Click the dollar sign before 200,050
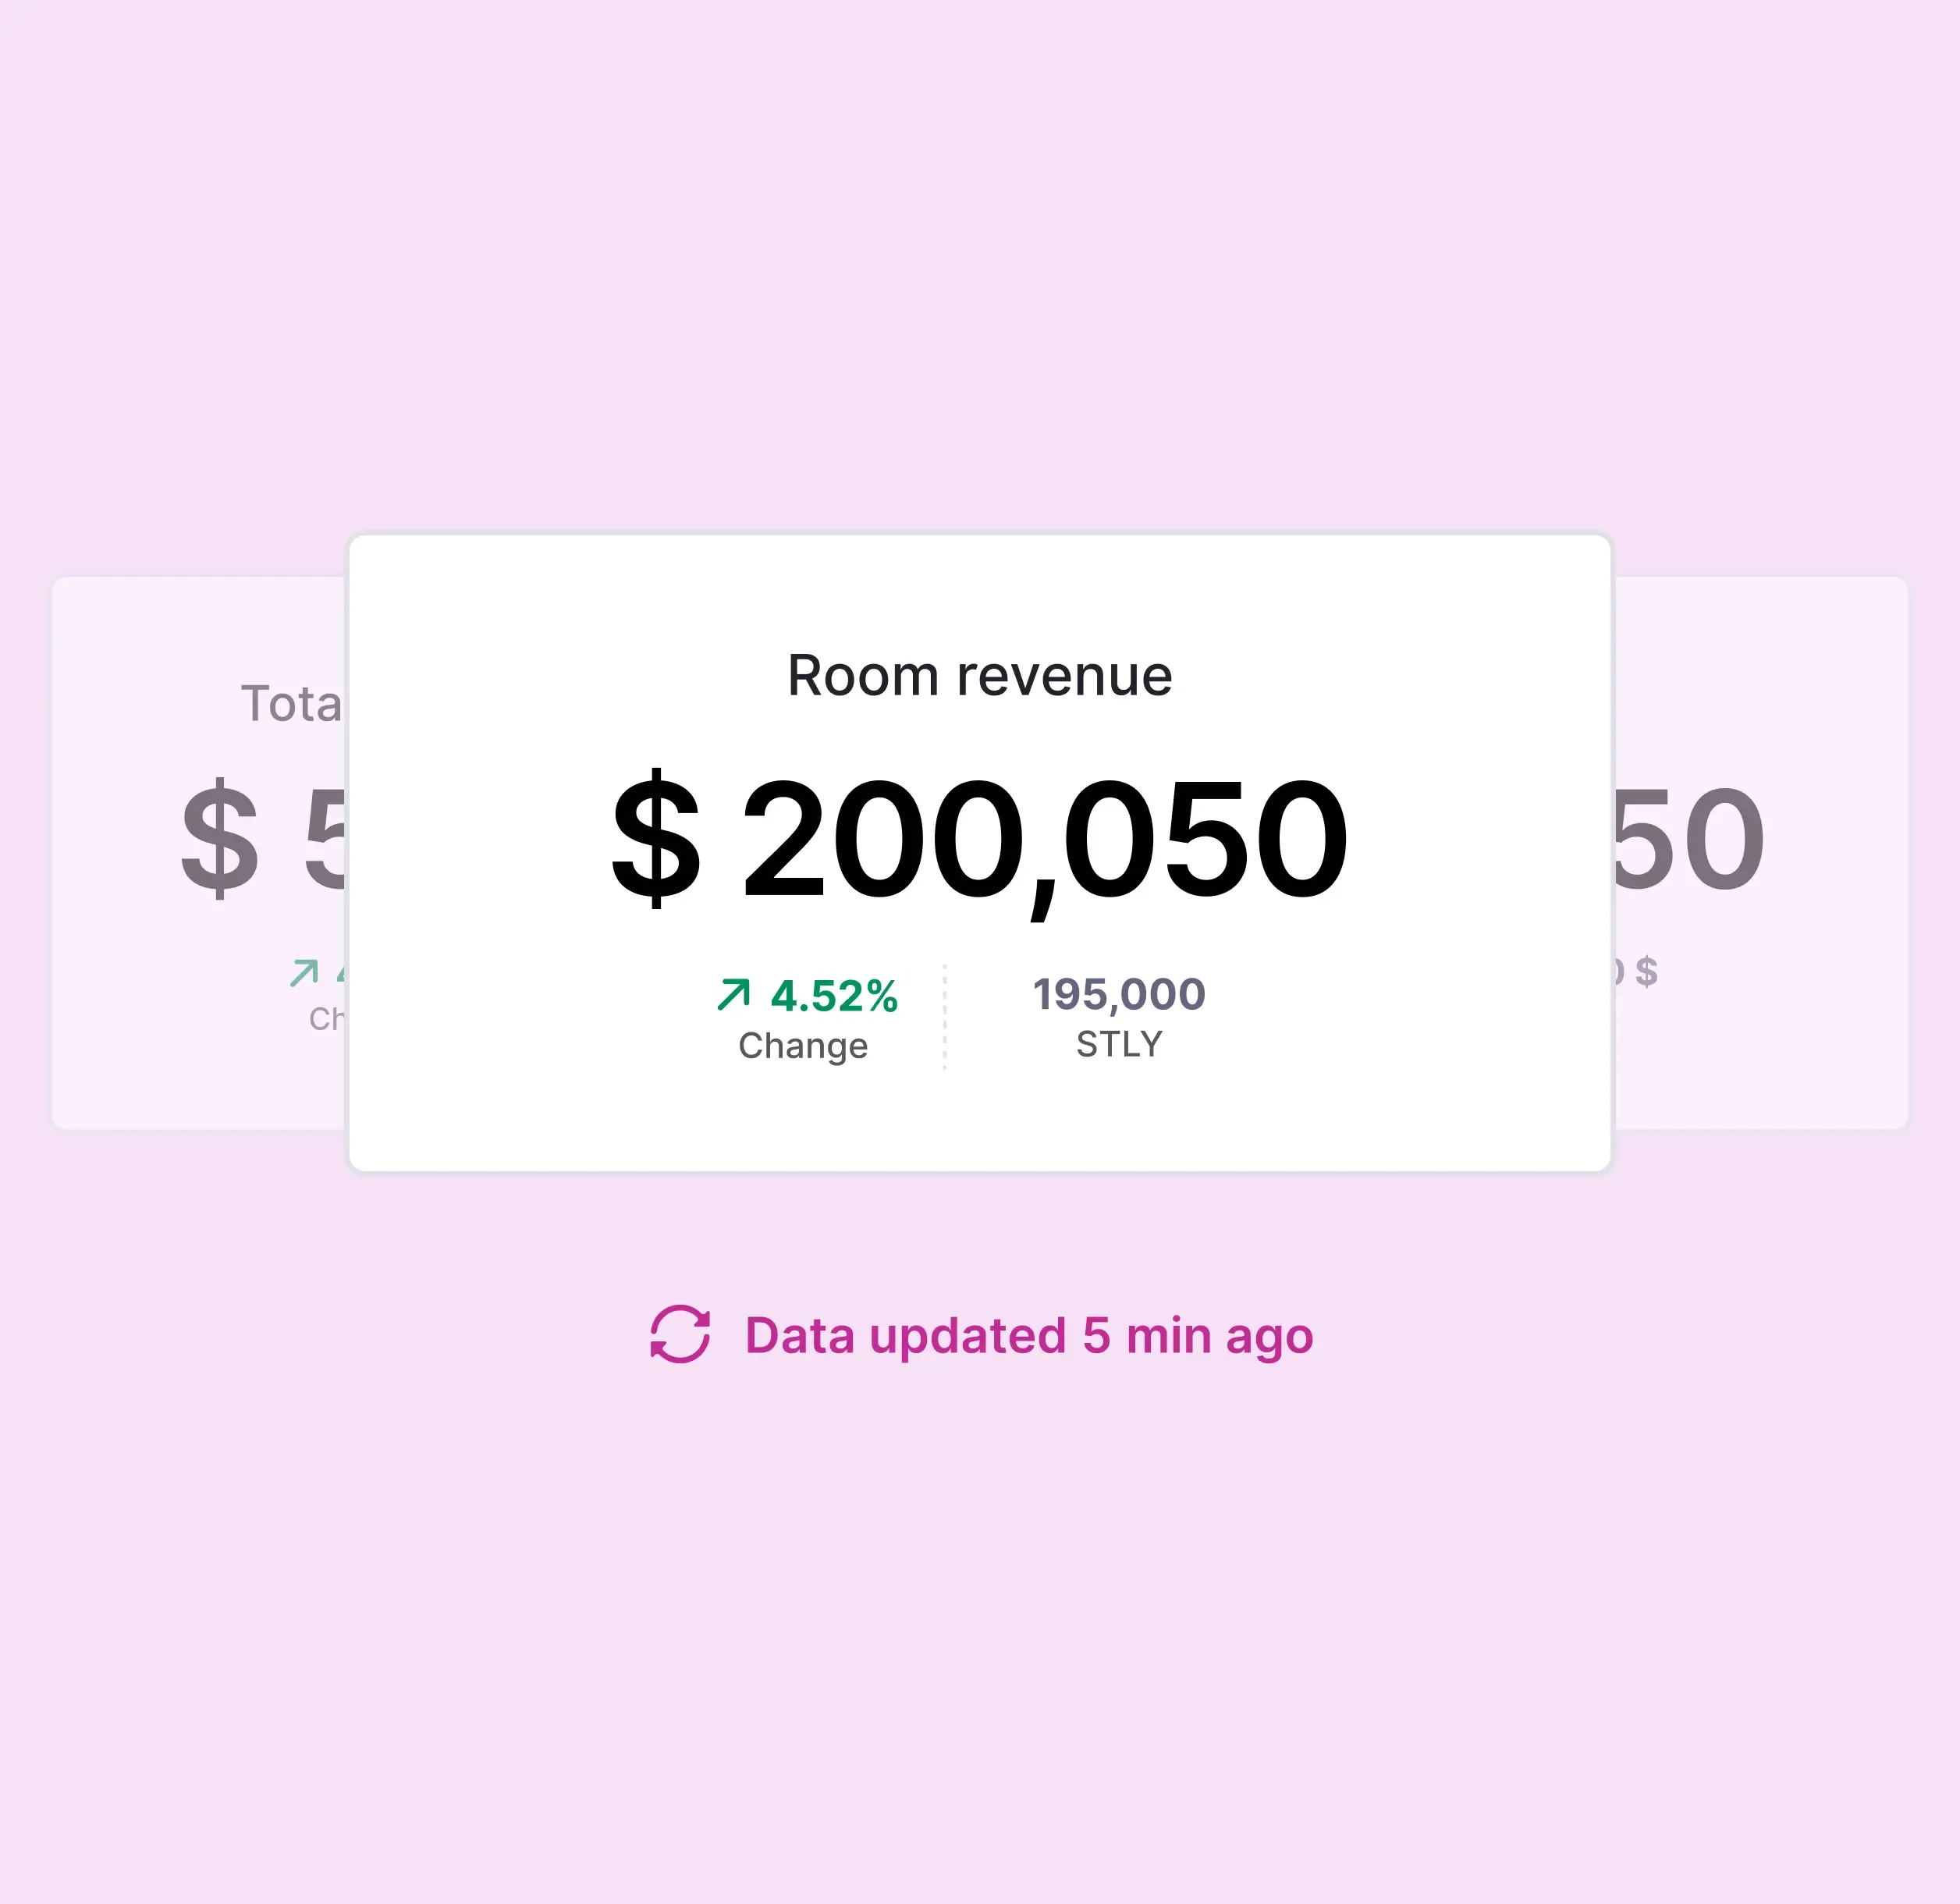The width and height of the screenshot is (1960, 1904). pos(656,838)
